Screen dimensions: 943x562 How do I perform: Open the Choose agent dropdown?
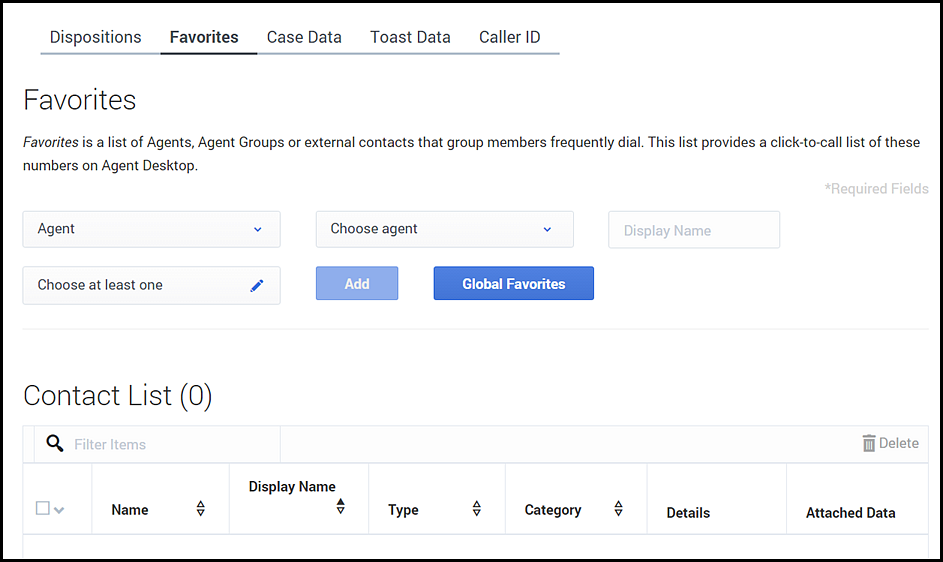point(444,229)
